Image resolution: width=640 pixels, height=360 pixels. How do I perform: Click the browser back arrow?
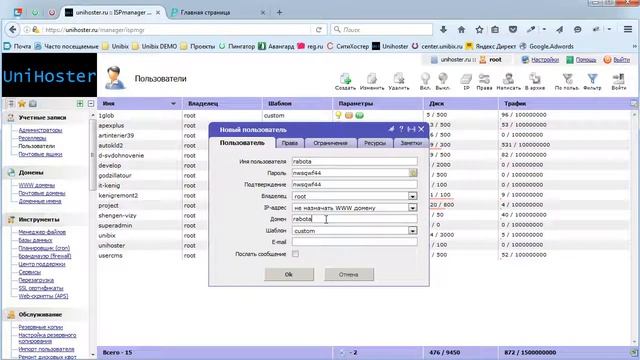click(13, 29)
